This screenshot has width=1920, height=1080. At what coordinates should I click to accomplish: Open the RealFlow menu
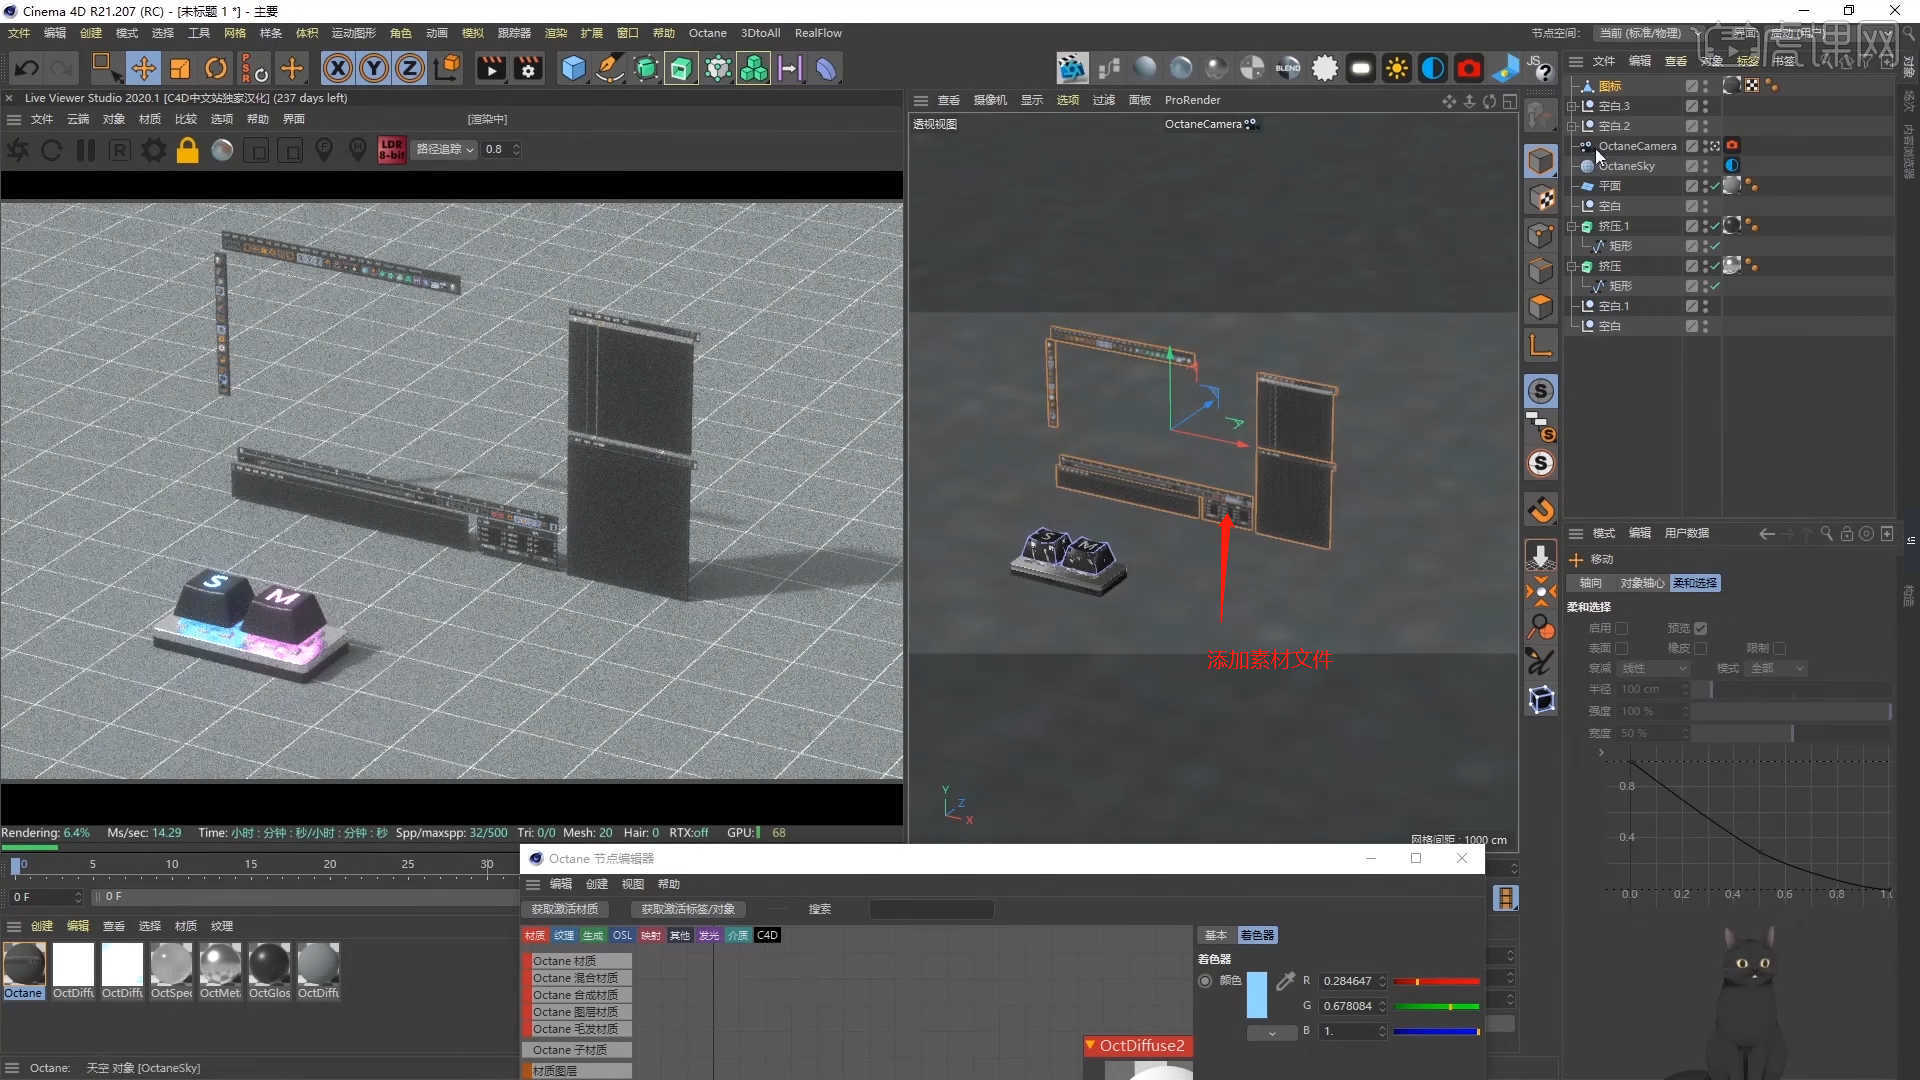818,33
